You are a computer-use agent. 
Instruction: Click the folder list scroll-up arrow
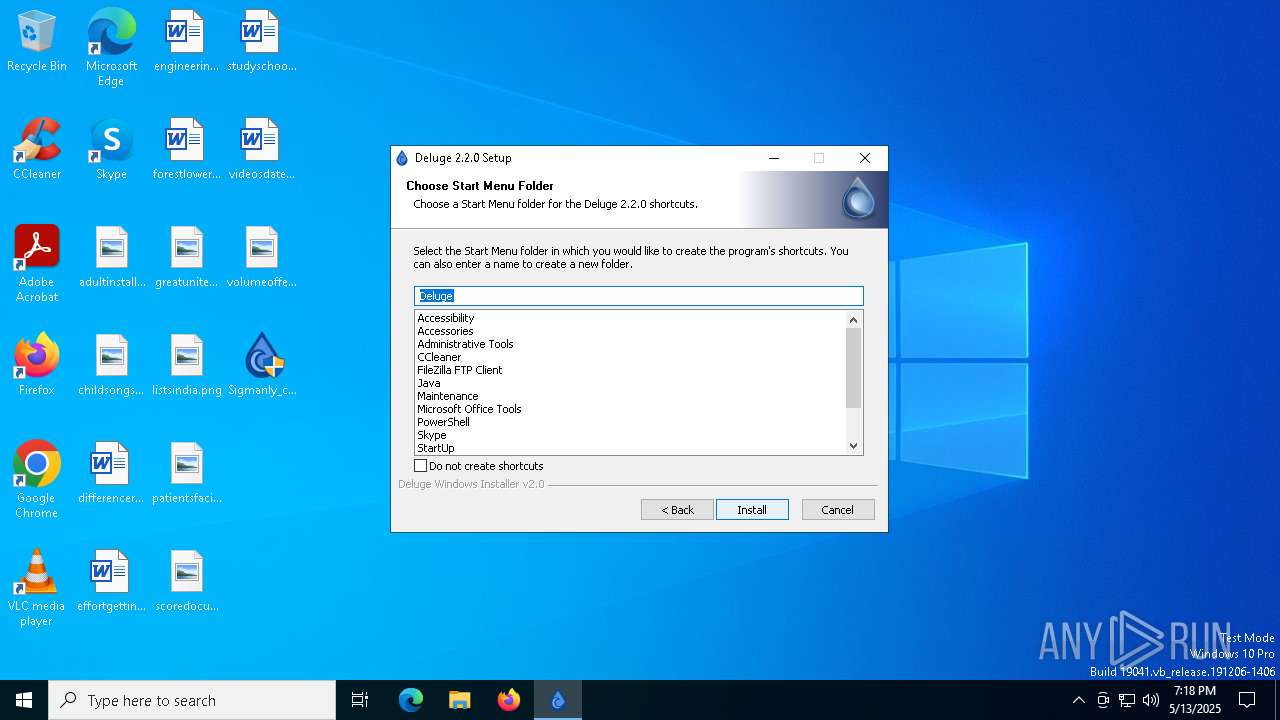(x=853, y=320)
